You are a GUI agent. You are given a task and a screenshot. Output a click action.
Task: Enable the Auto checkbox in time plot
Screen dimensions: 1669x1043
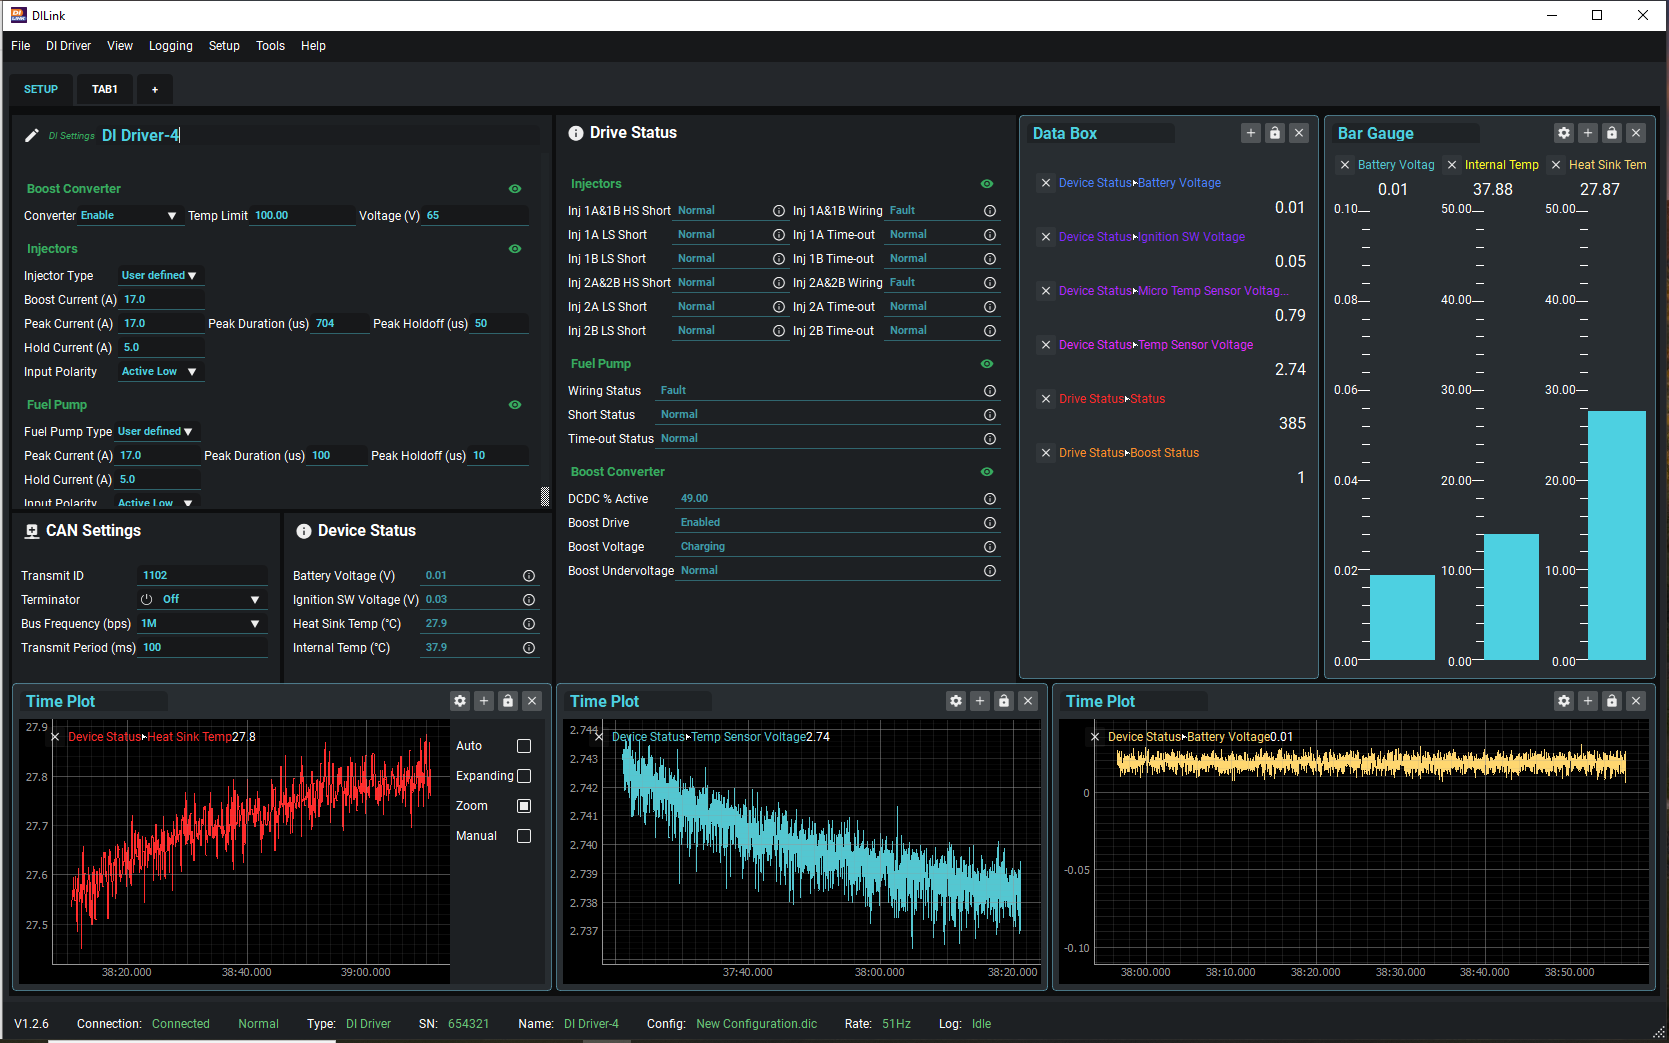pyautogui.click(x=524, y=746)
